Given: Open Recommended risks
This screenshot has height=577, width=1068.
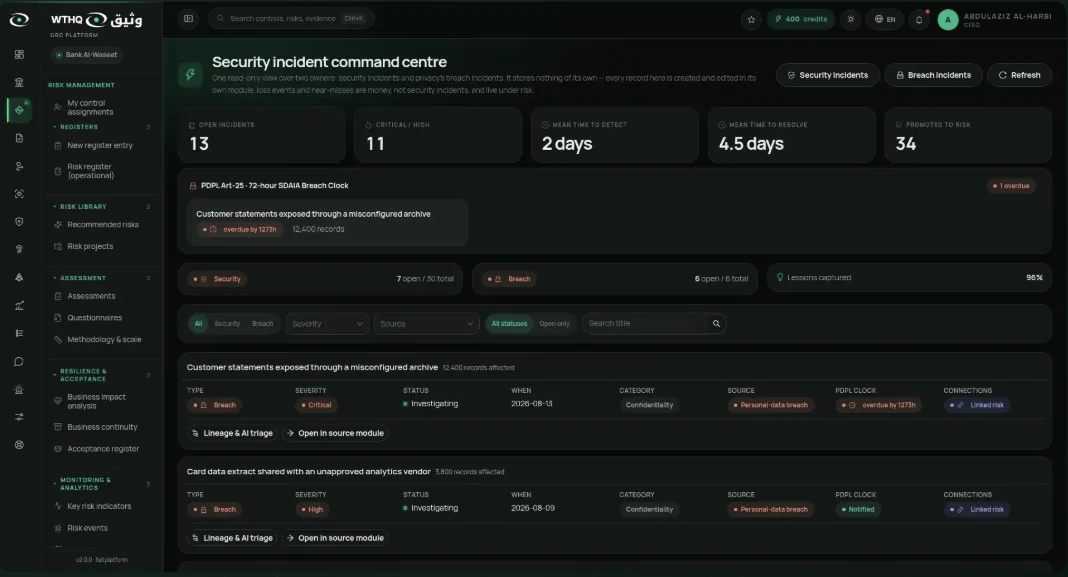Looking at the screenshot, I should (x=102, y=225).
